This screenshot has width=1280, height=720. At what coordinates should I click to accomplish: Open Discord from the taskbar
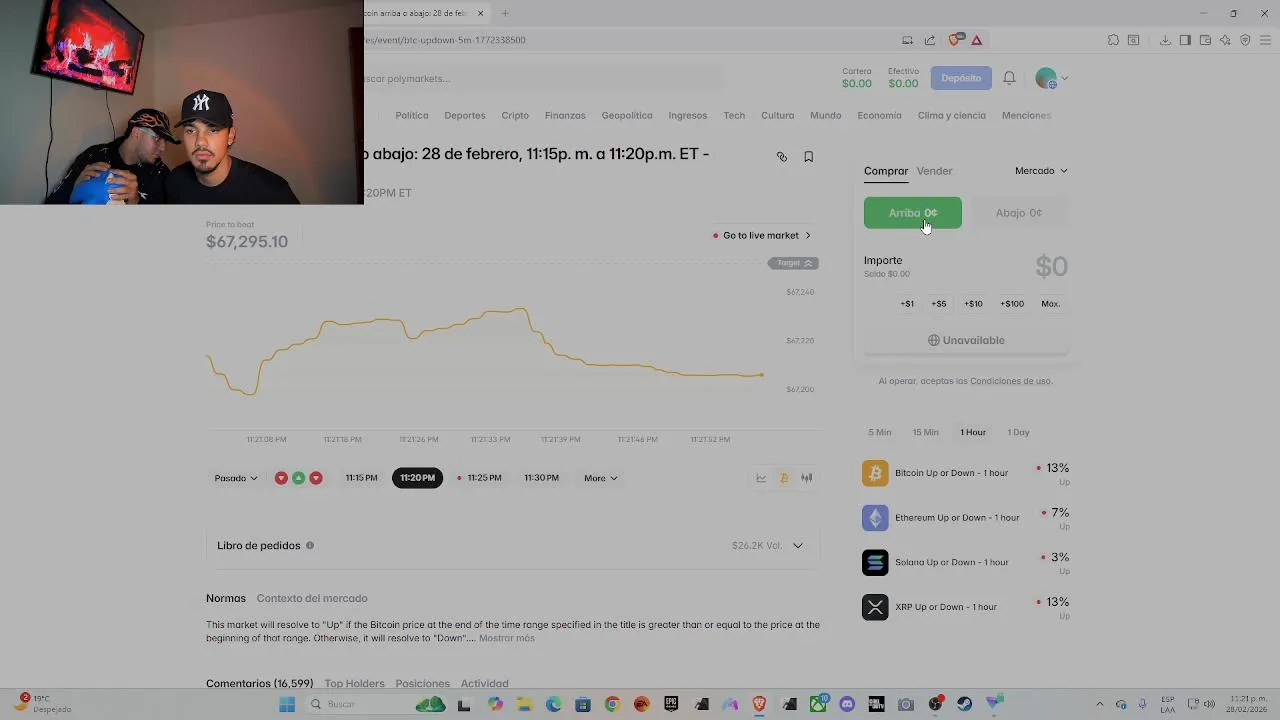pos(848,704)
